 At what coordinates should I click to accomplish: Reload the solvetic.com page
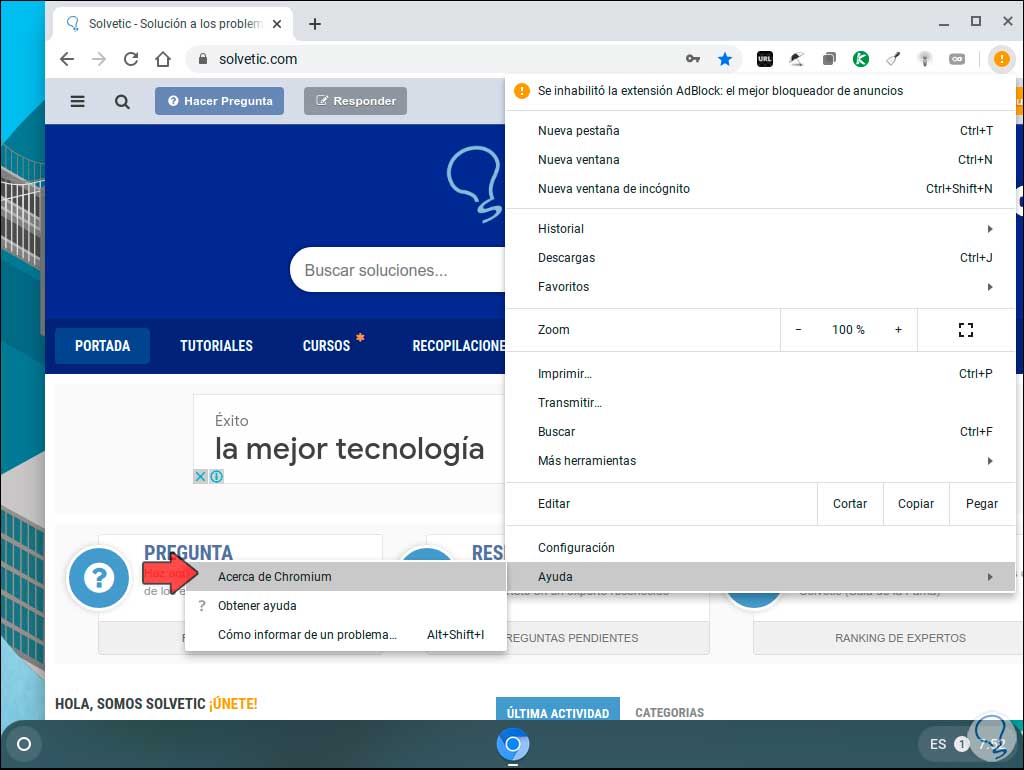[131, 59]
